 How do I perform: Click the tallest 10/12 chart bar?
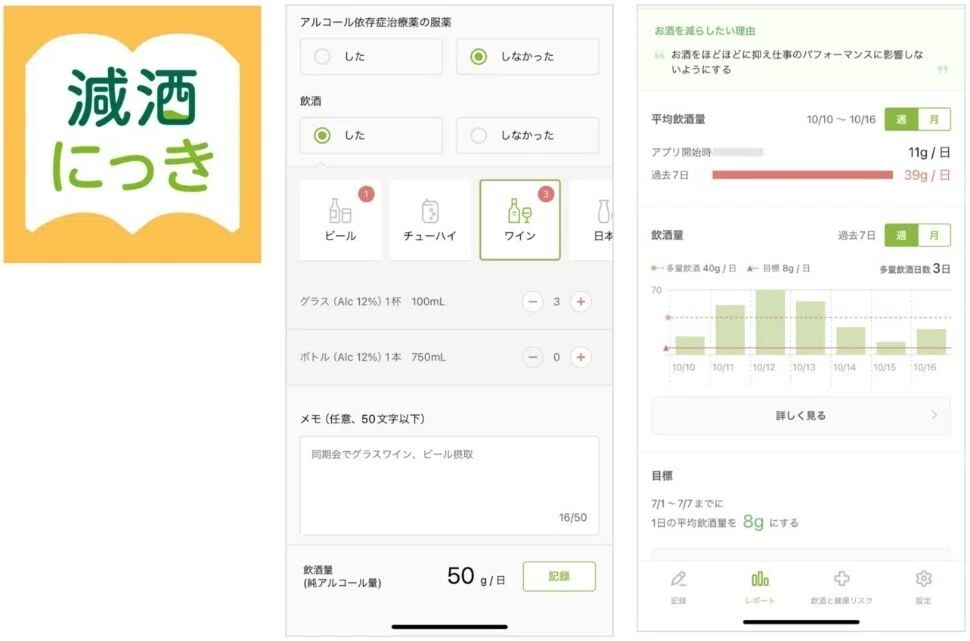coord(770,322)
